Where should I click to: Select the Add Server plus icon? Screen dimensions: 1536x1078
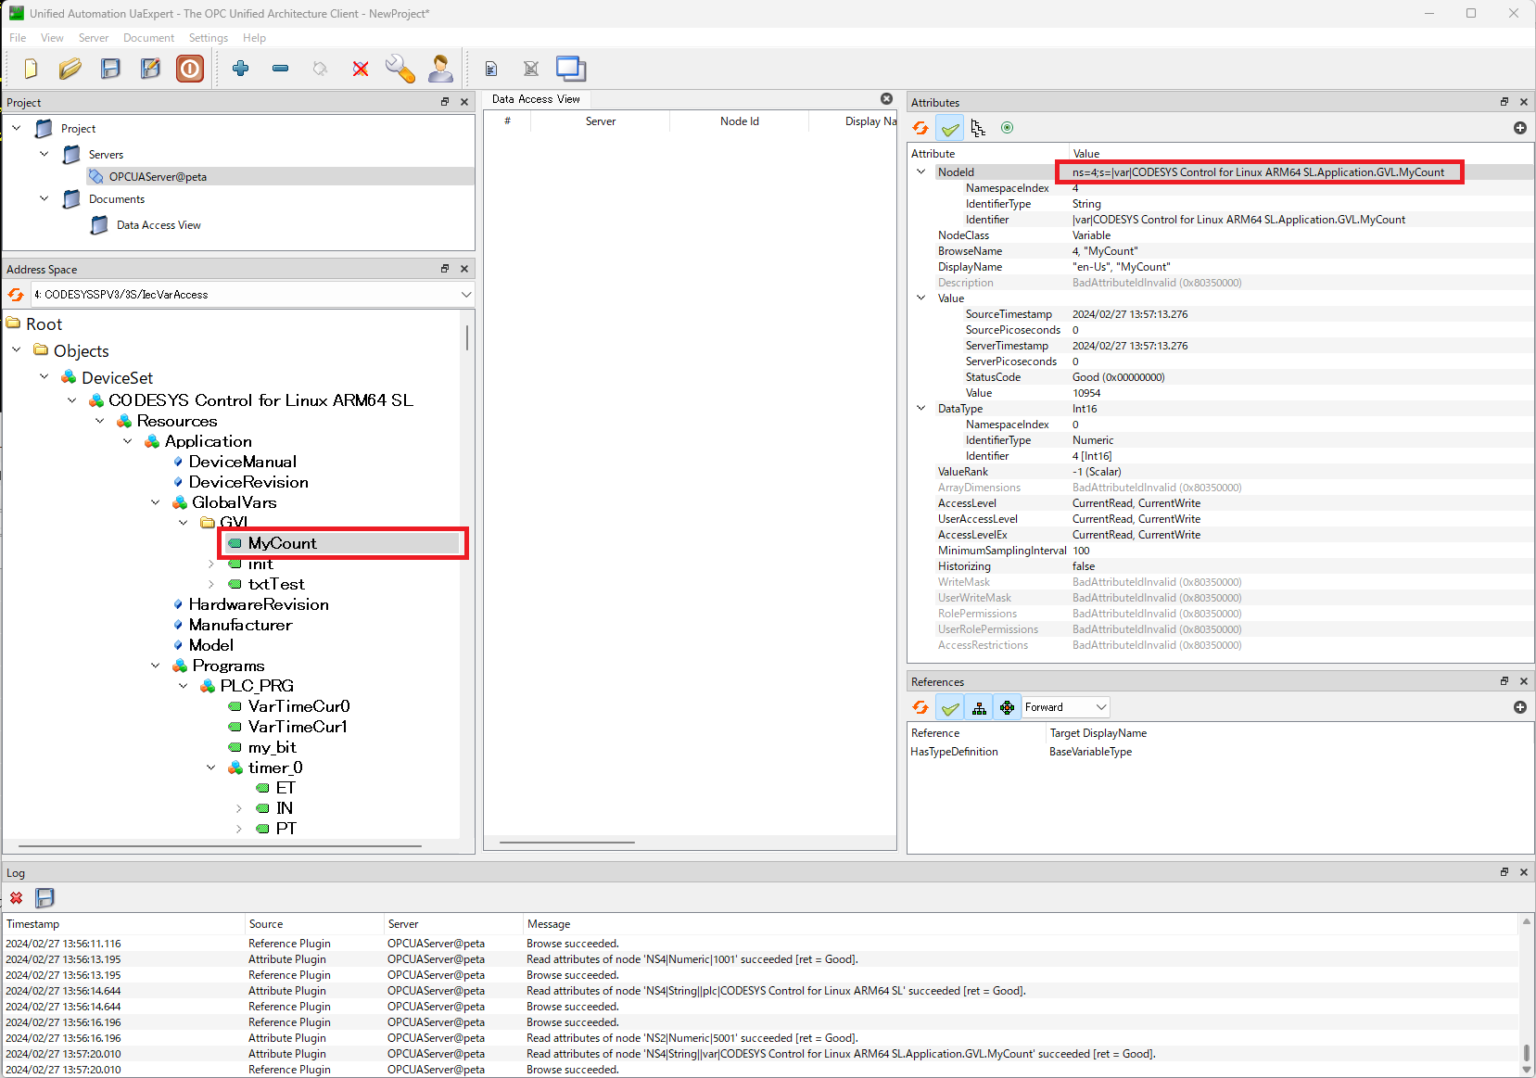click(240, 68)
